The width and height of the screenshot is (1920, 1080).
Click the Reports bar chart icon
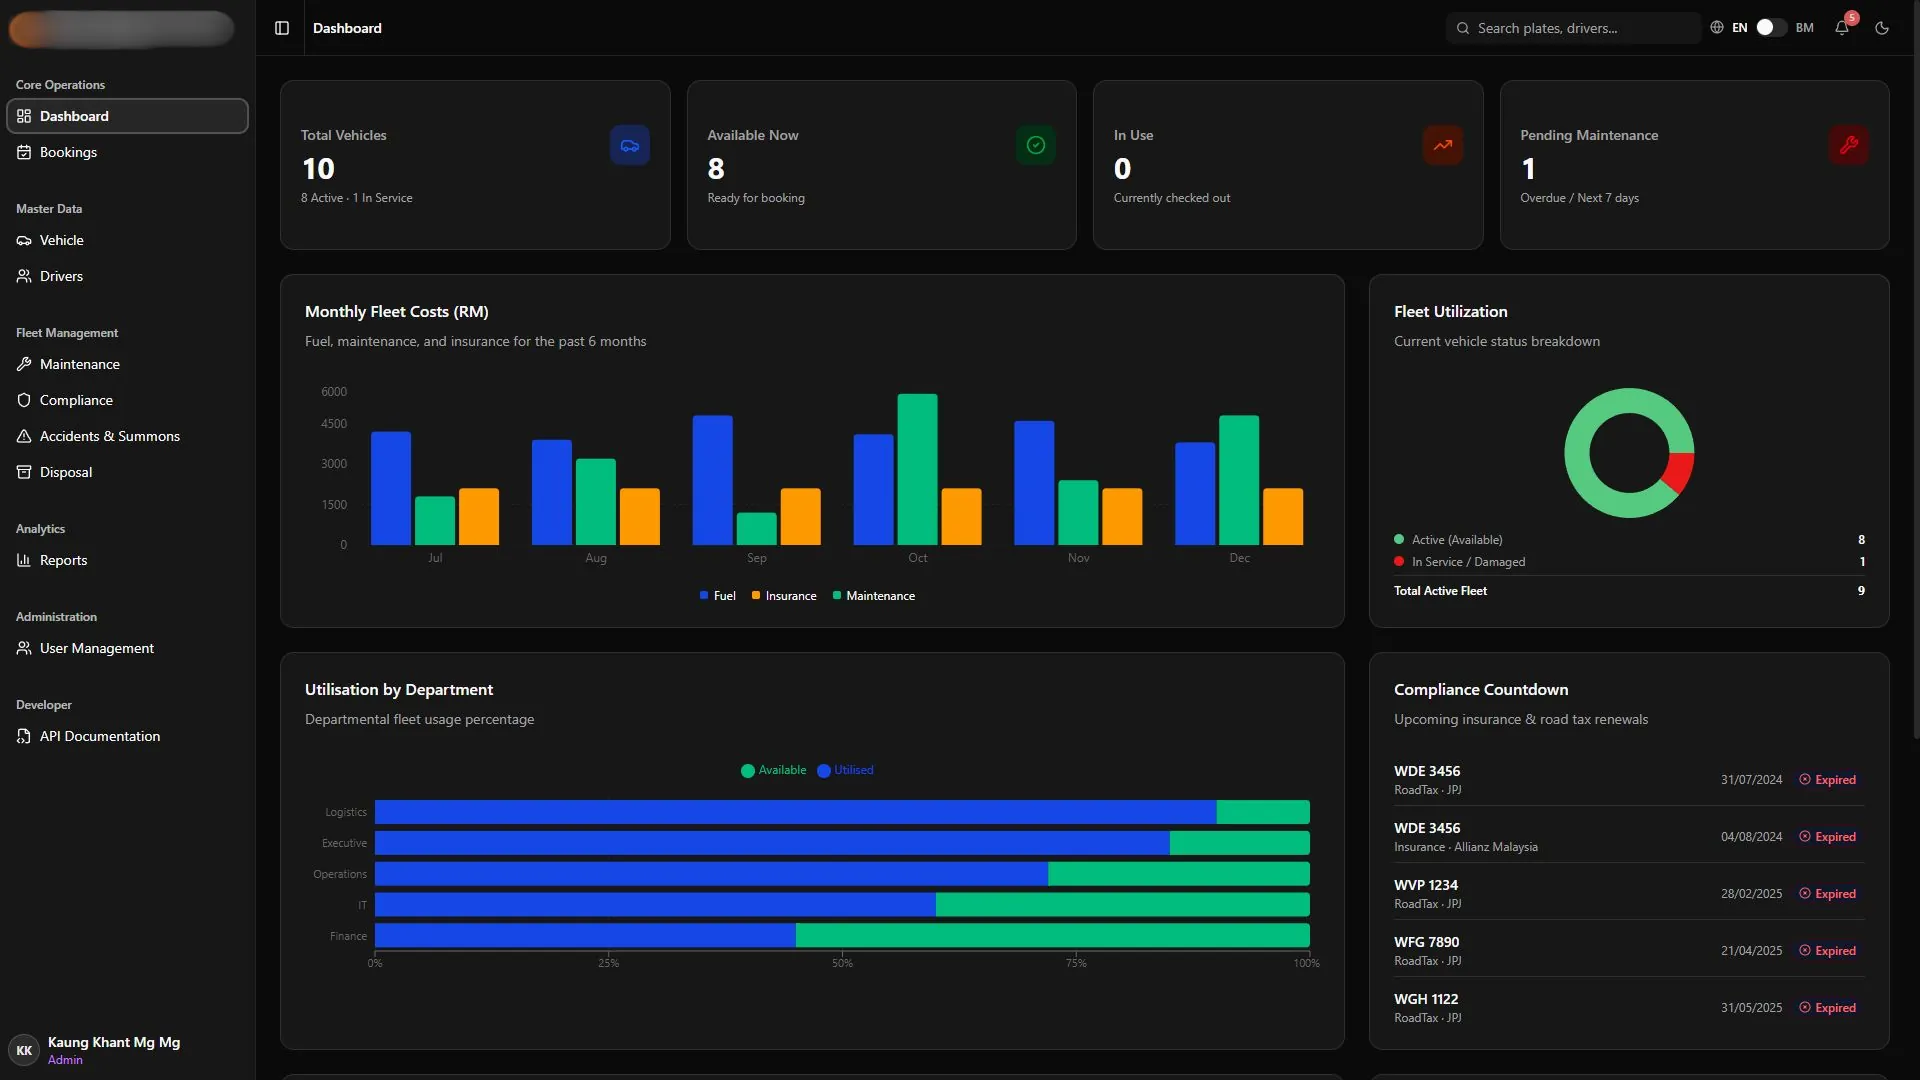click(x=24, y=560)
